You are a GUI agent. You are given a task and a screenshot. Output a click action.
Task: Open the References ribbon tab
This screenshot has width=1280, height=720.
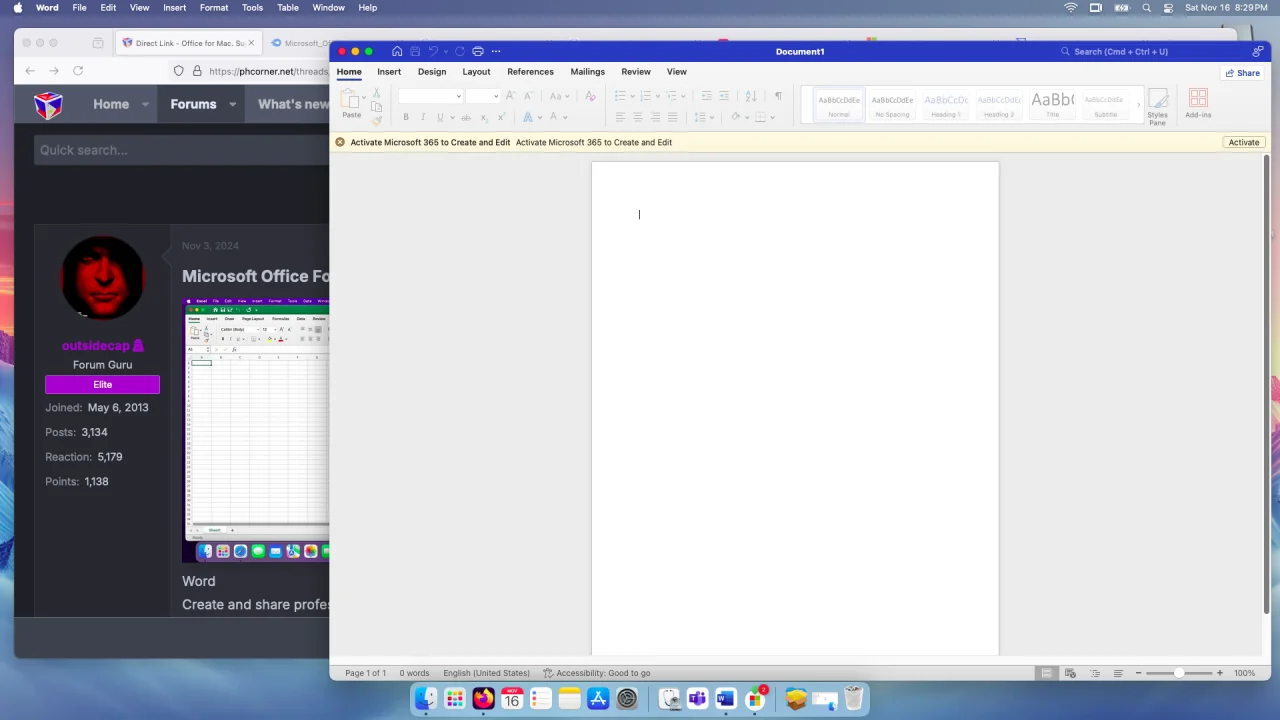pyautogui.click(x=530, y=72)
